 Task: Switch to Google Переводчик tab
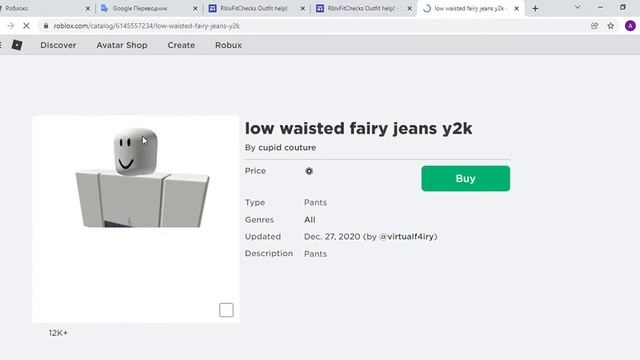[149, 8]
